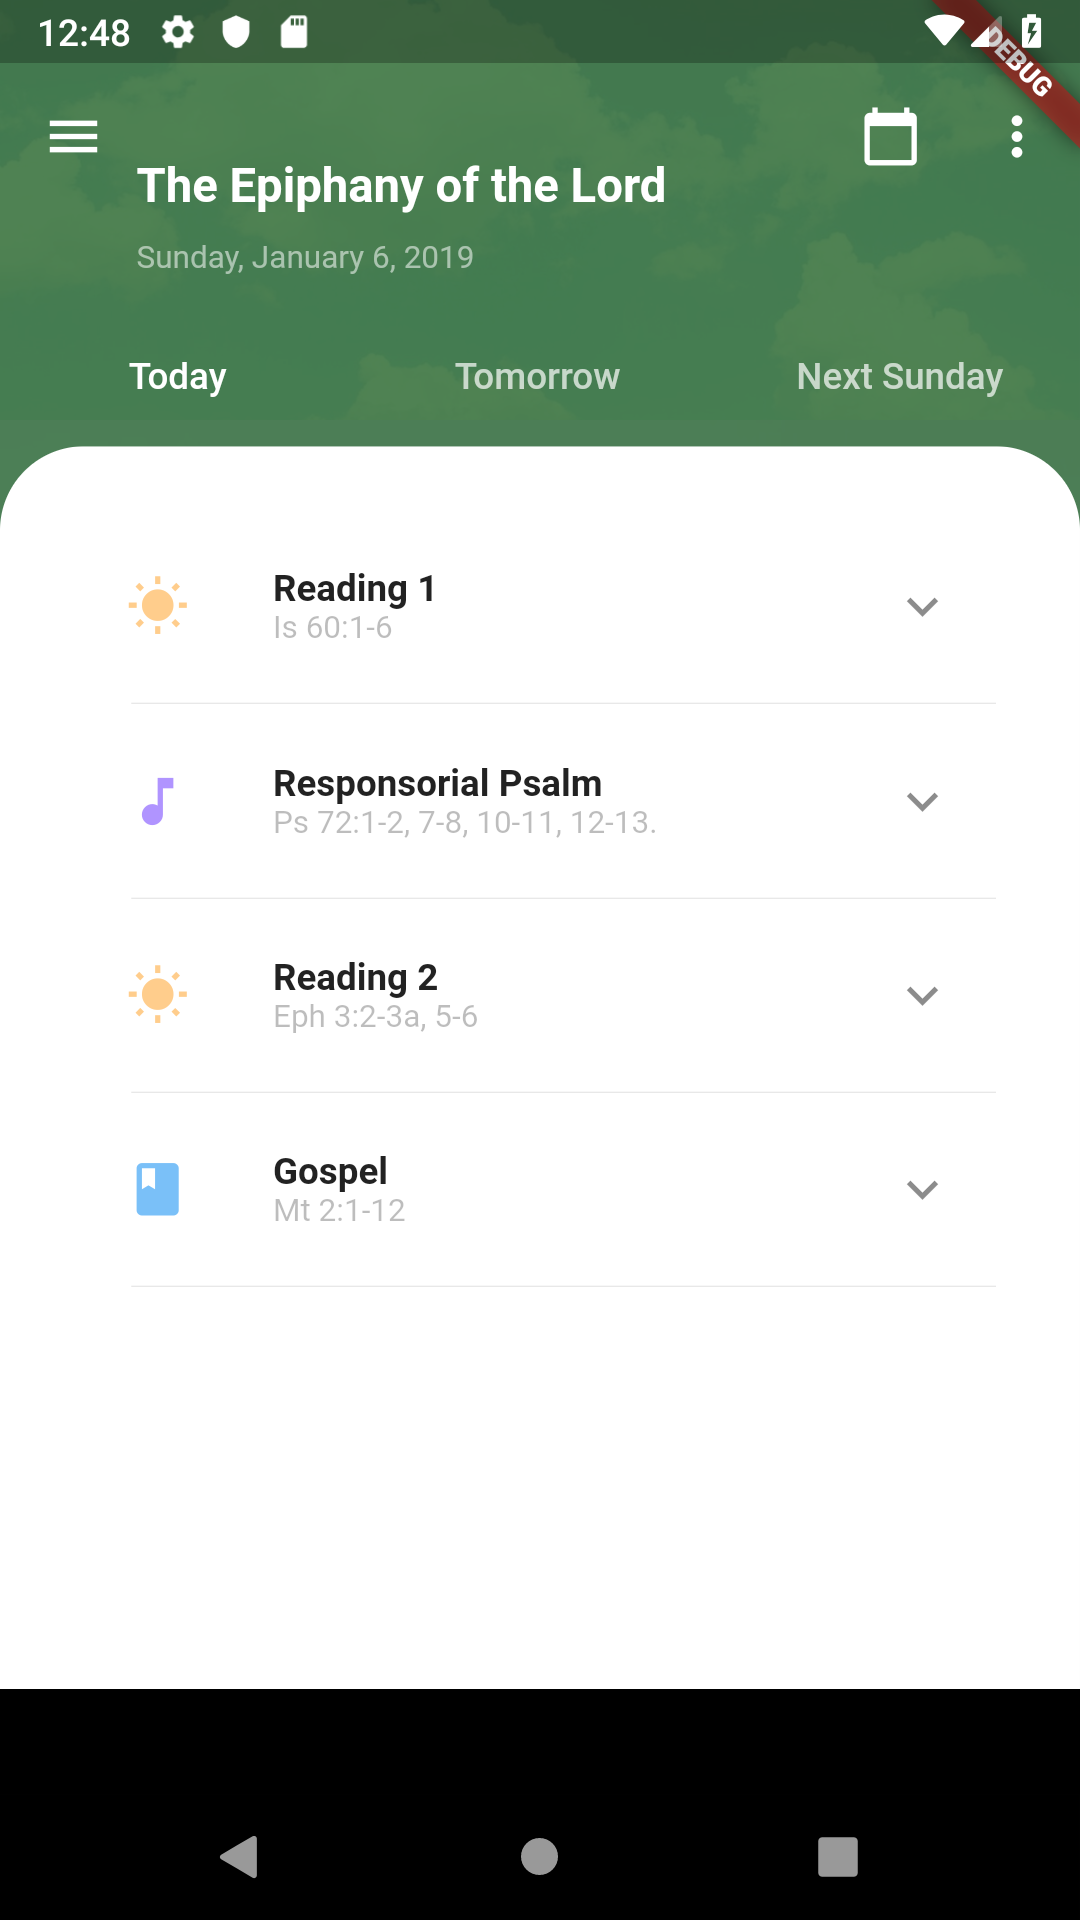Tap the sun icon beside Reading 1
The image size is (1080, 1920).
point(158,605)
